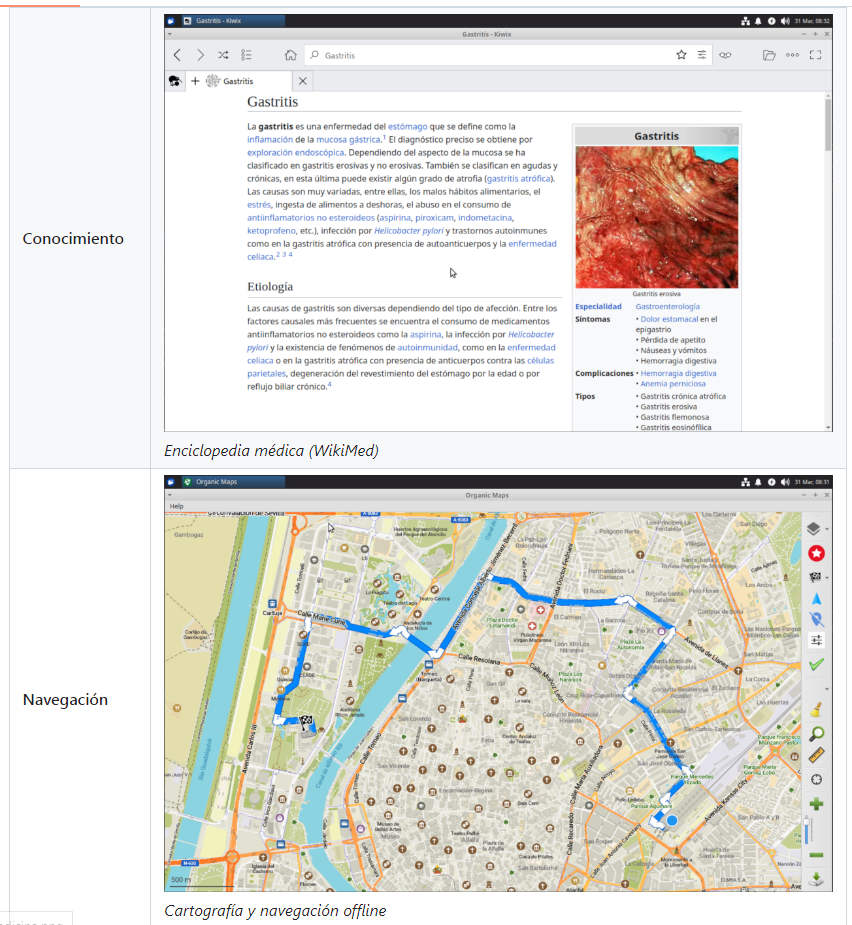The height and width of the screenshot is (925, 852).
Task: Open the estómago link in the article
Action: (x=407, y=127)
